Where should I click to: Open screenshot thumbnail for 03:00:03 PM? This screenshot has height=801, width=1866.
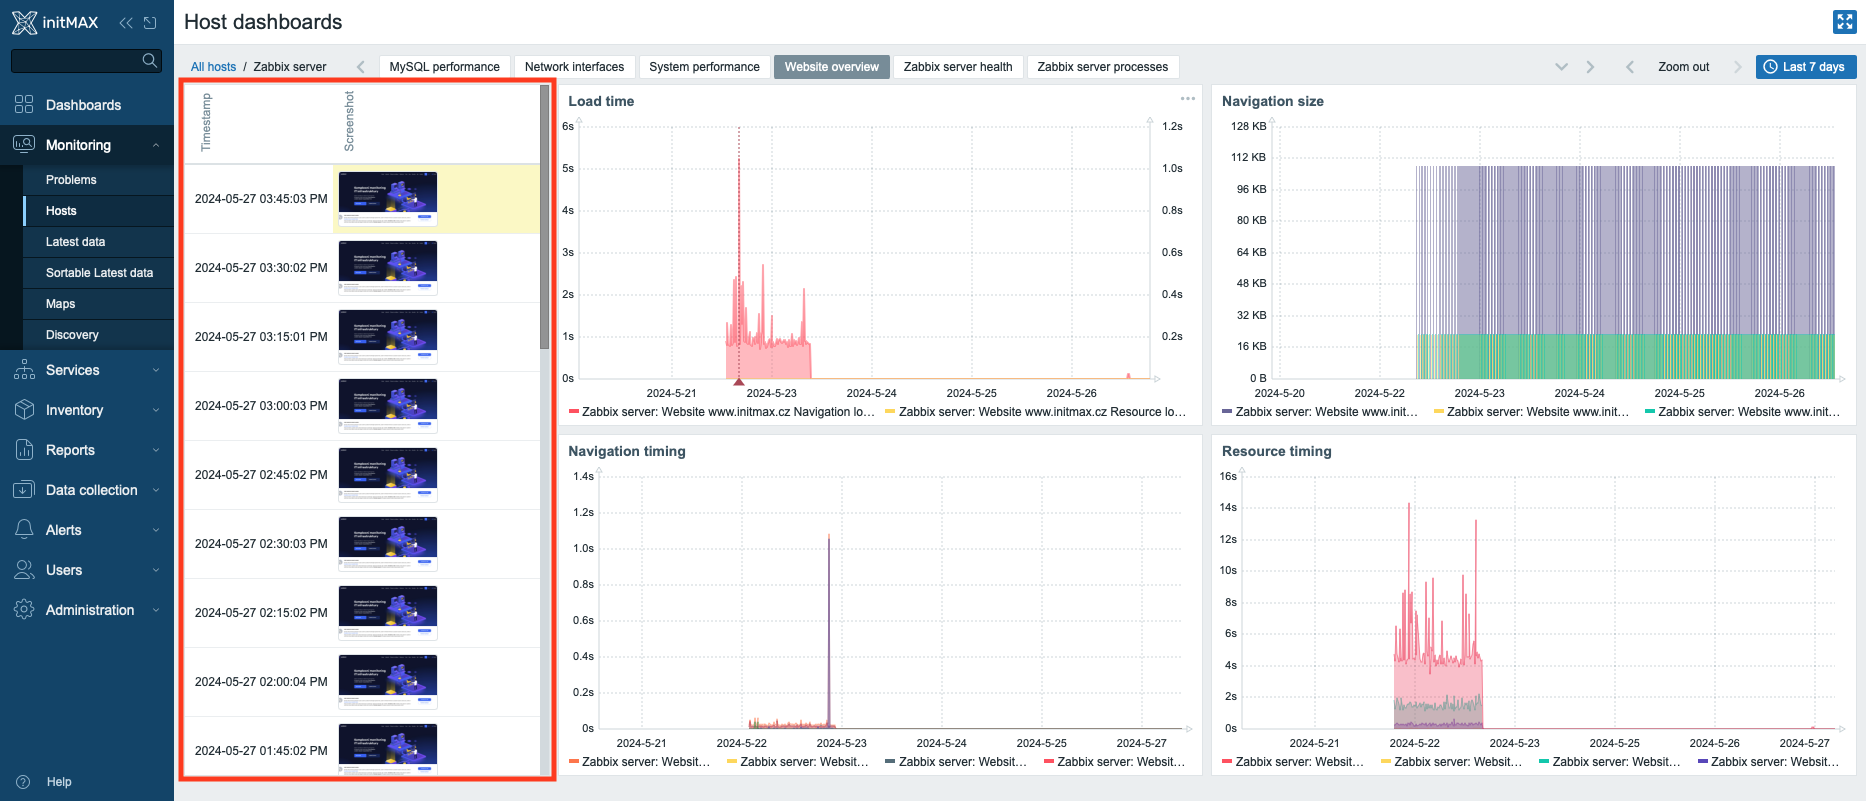pyautogui.click(x=388, y=406)
